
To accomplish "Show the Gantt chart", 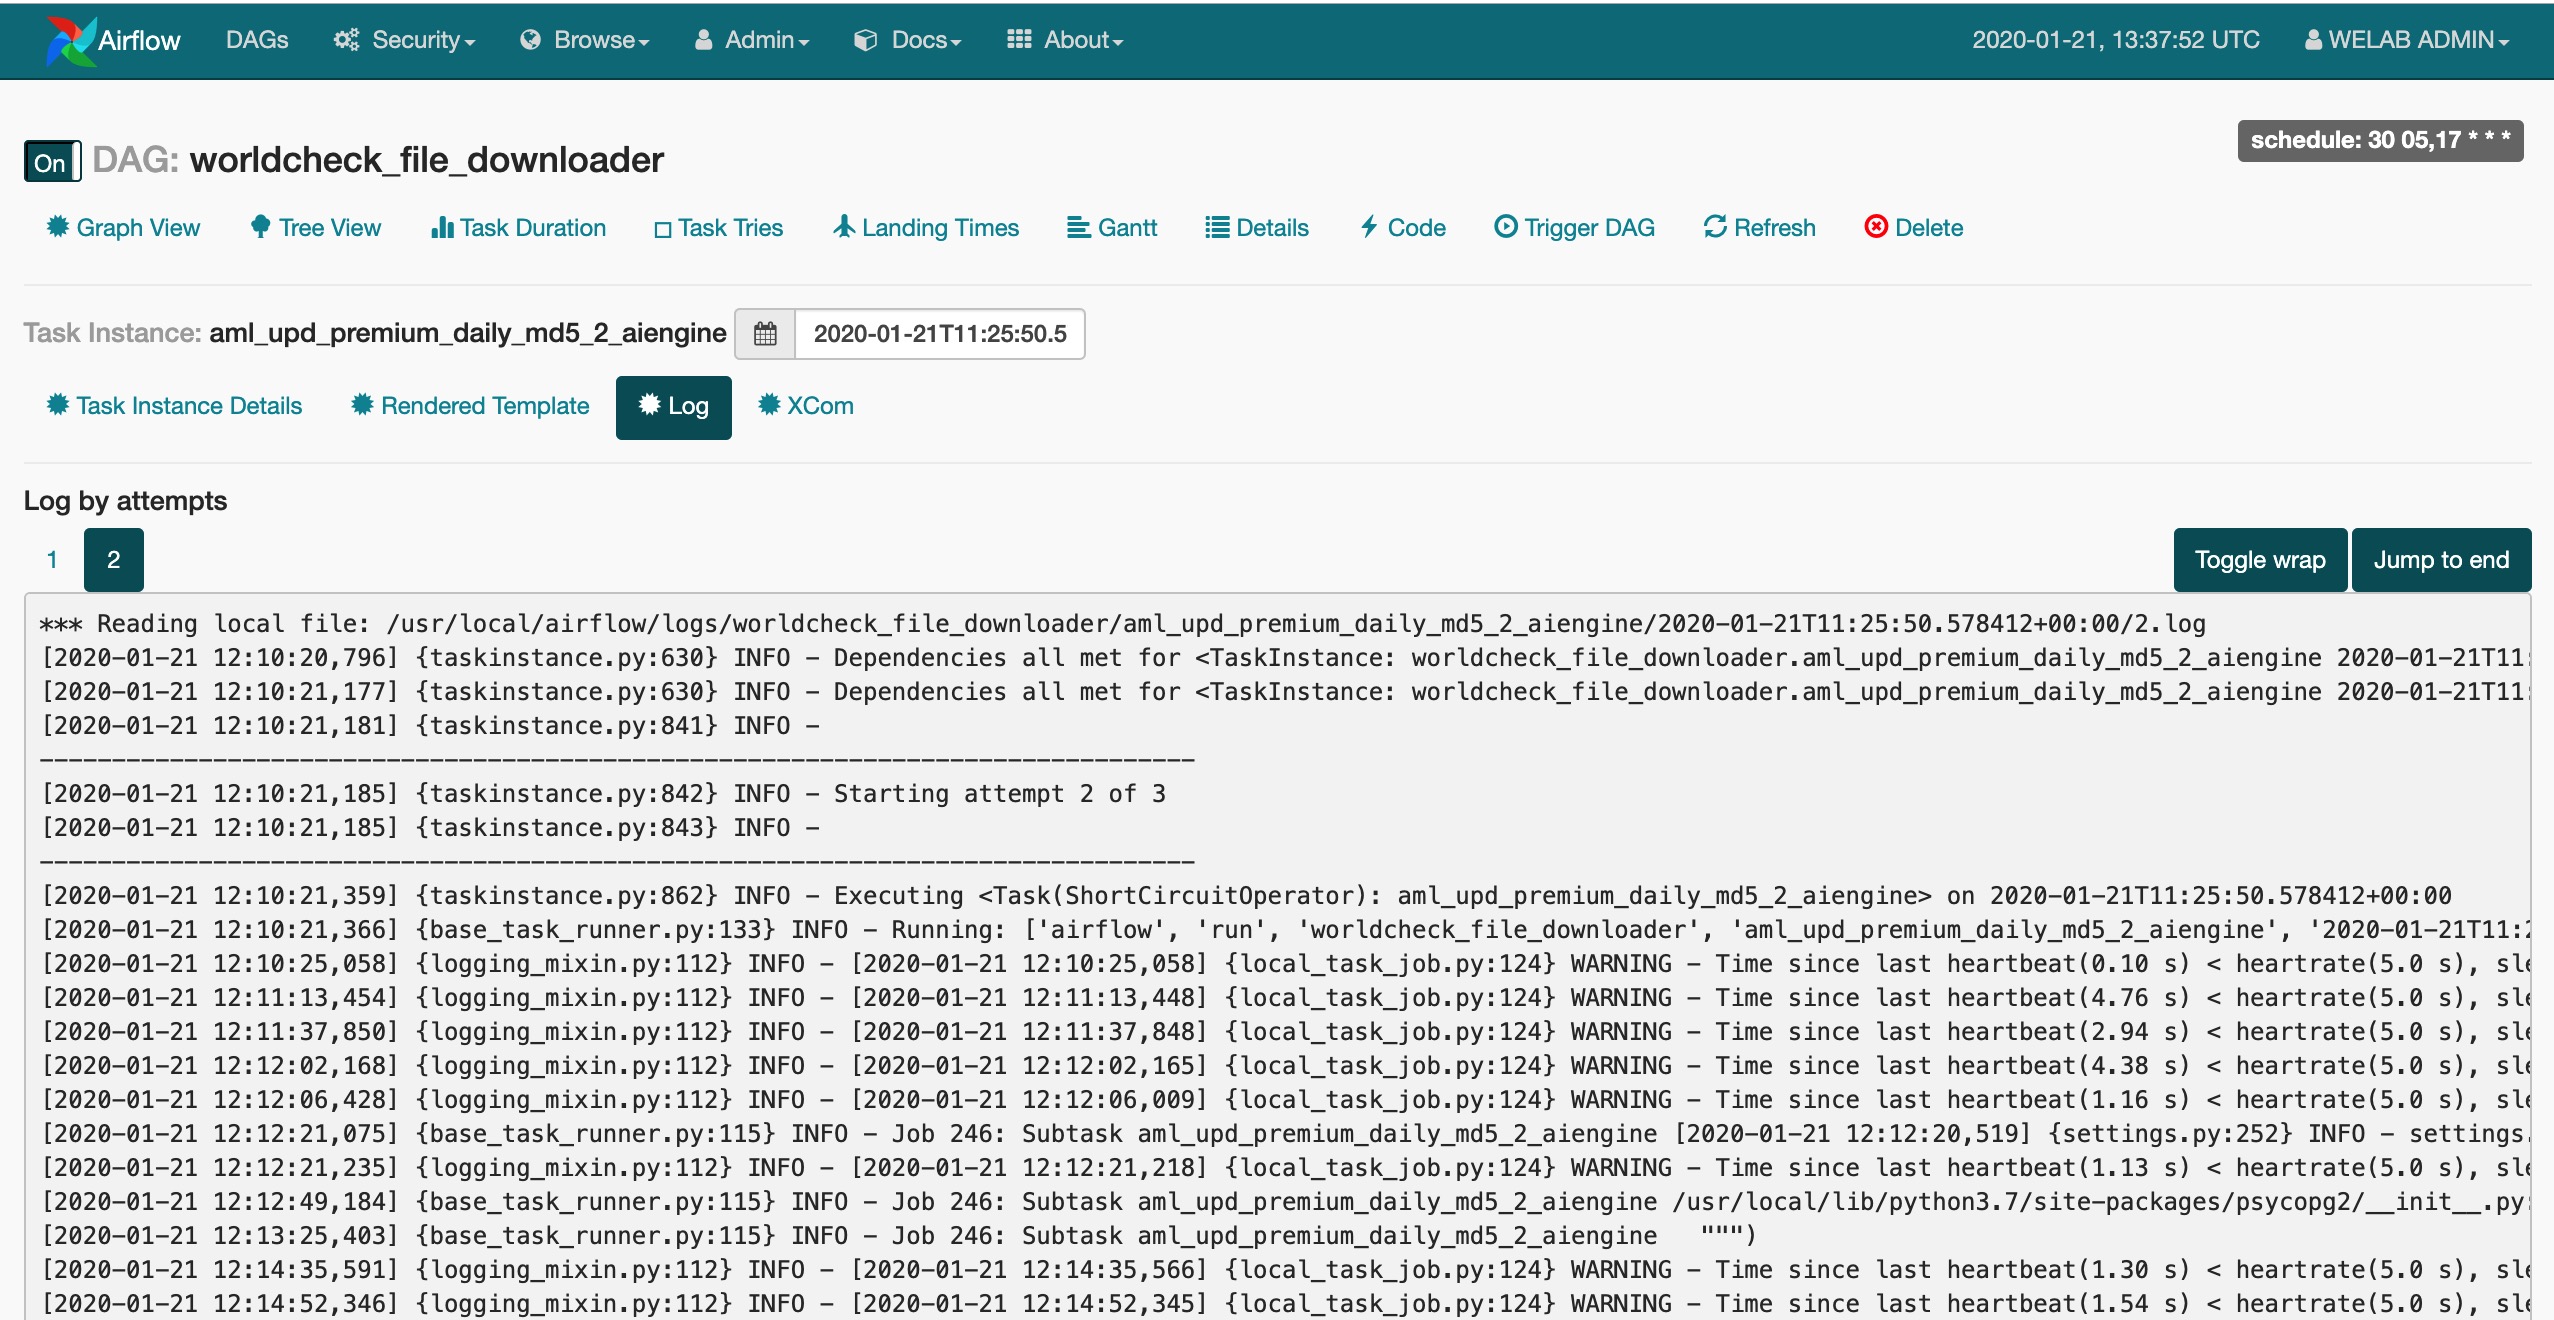I will pyautogui.click(x=1111, y=228).
